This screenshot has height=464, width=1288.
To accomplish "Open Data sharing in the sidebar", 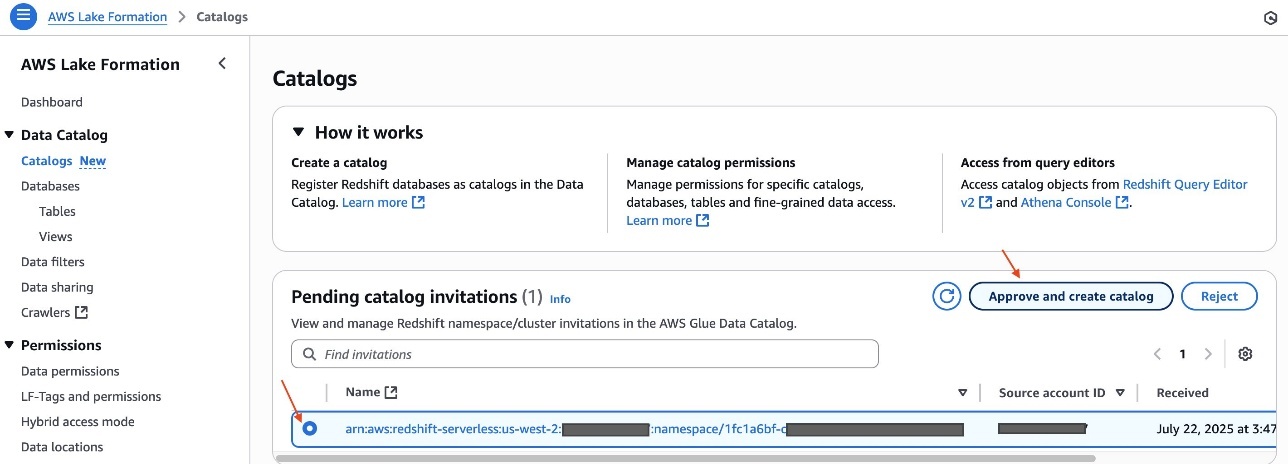I will coord(57,287).
